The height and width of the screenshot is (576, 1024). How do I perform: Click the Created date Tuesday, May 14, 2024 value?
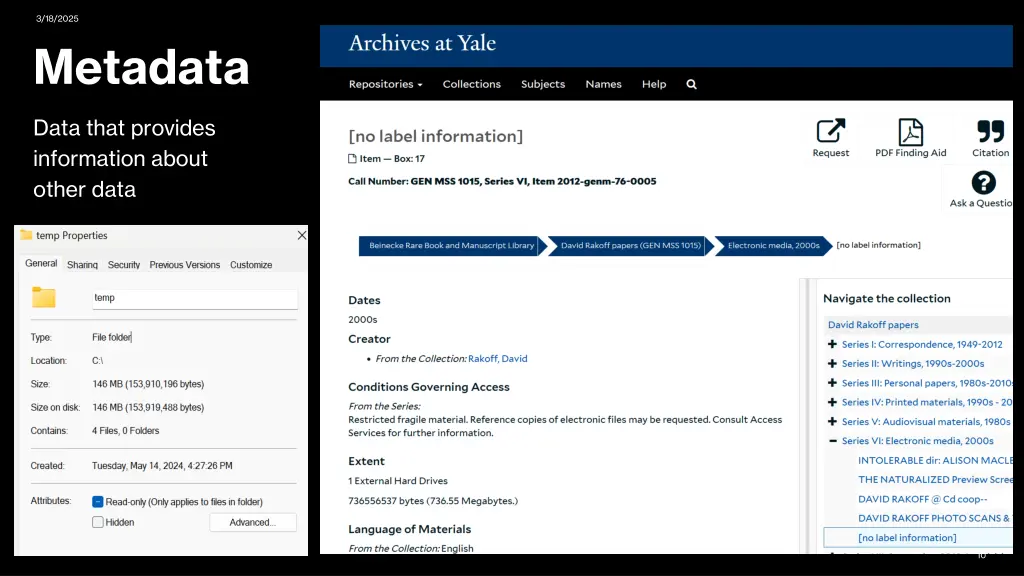click(162, 466)
